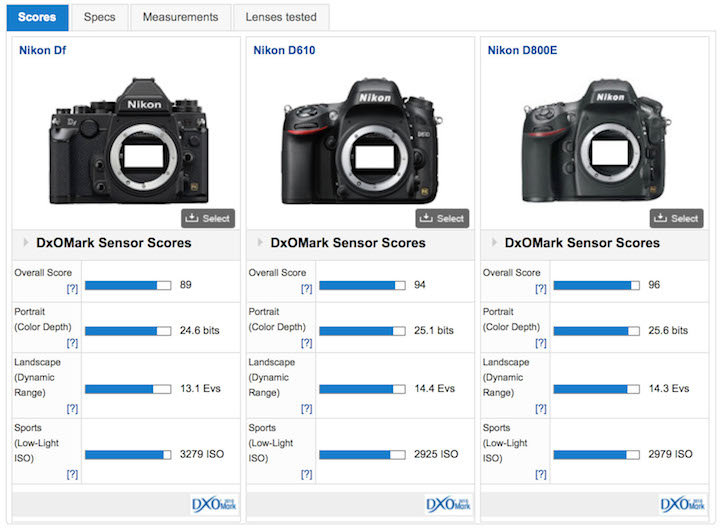Click Nikon Df overall score bar
This screenshot has height=532, width=720.
tap(128, 286)
